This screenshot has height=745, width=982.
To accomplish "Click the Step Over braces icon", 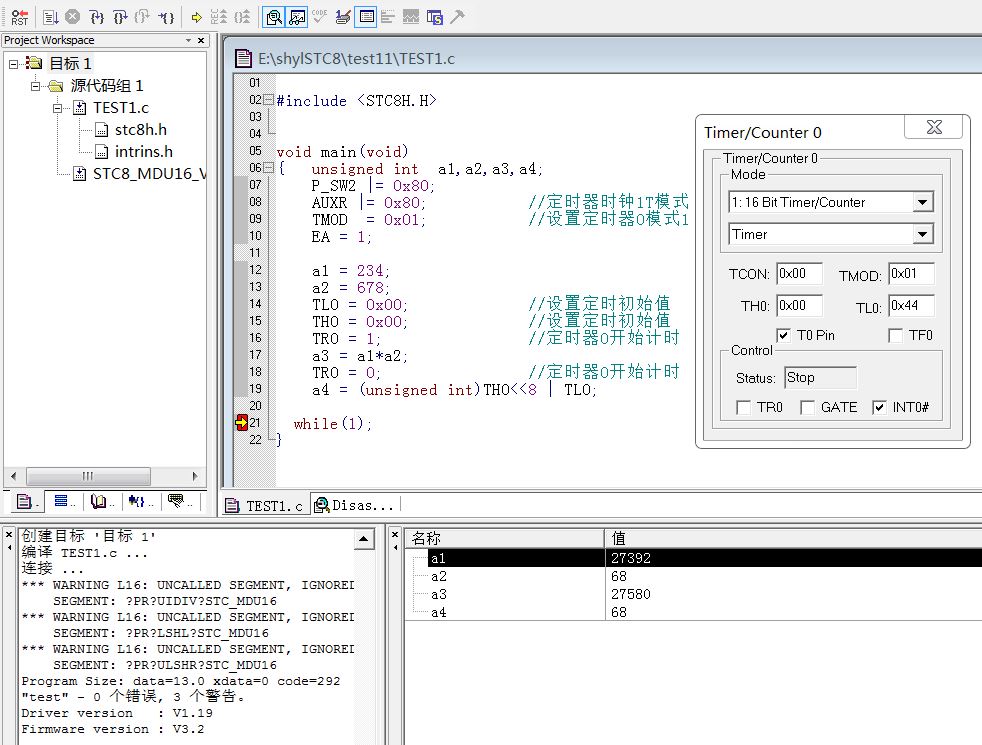I will [x=120, y=17].
